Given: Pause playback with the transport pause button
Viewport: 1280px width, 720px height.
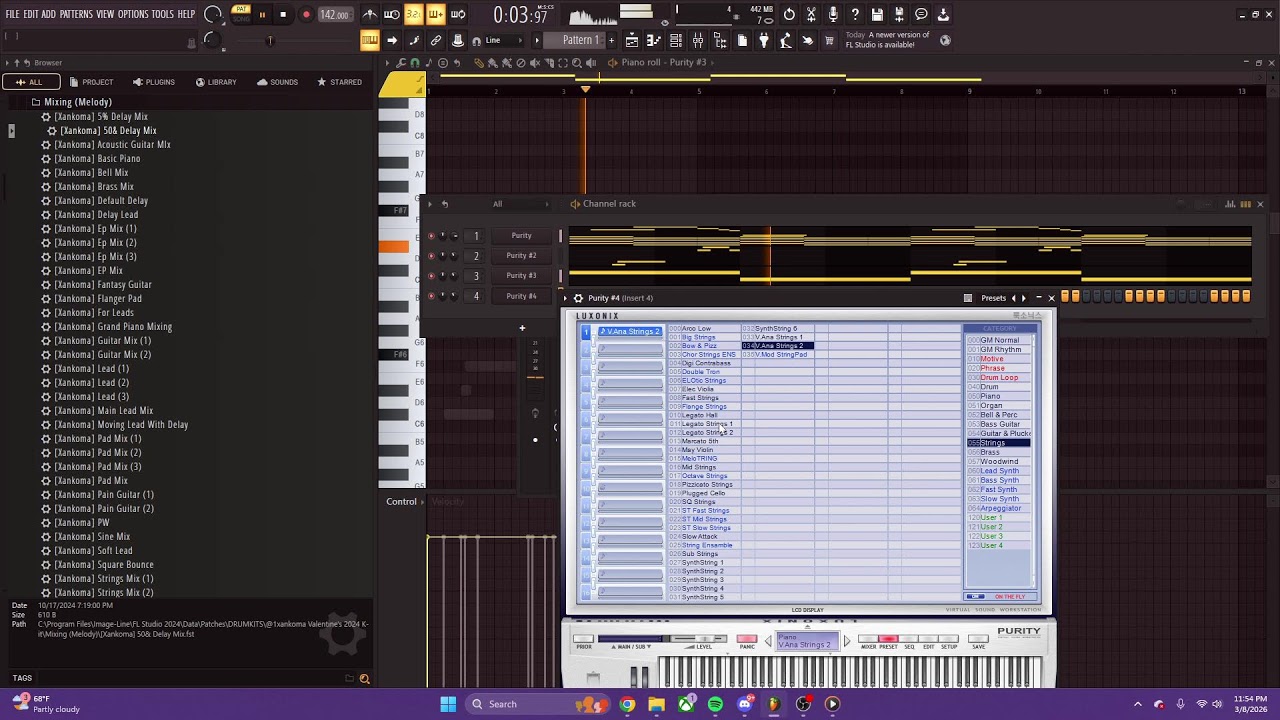Looking at the screenshot, I should [x=262, y=14].
